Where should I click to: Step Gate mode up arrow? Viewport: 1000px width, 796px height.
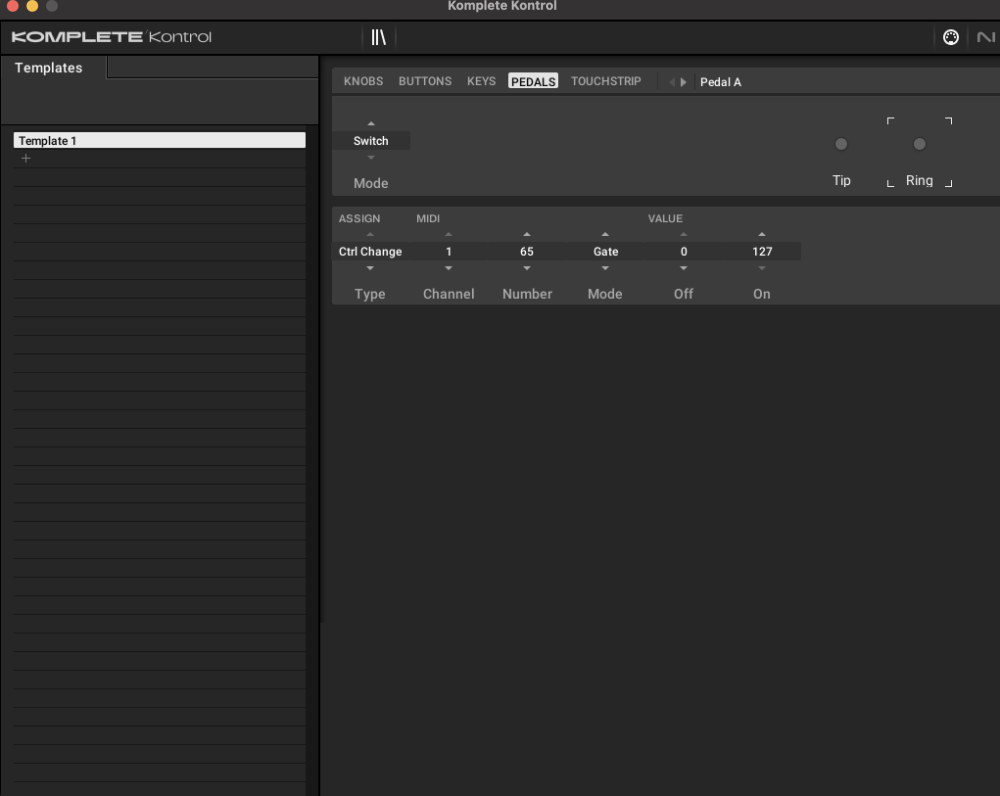click(x=605, y=235)
